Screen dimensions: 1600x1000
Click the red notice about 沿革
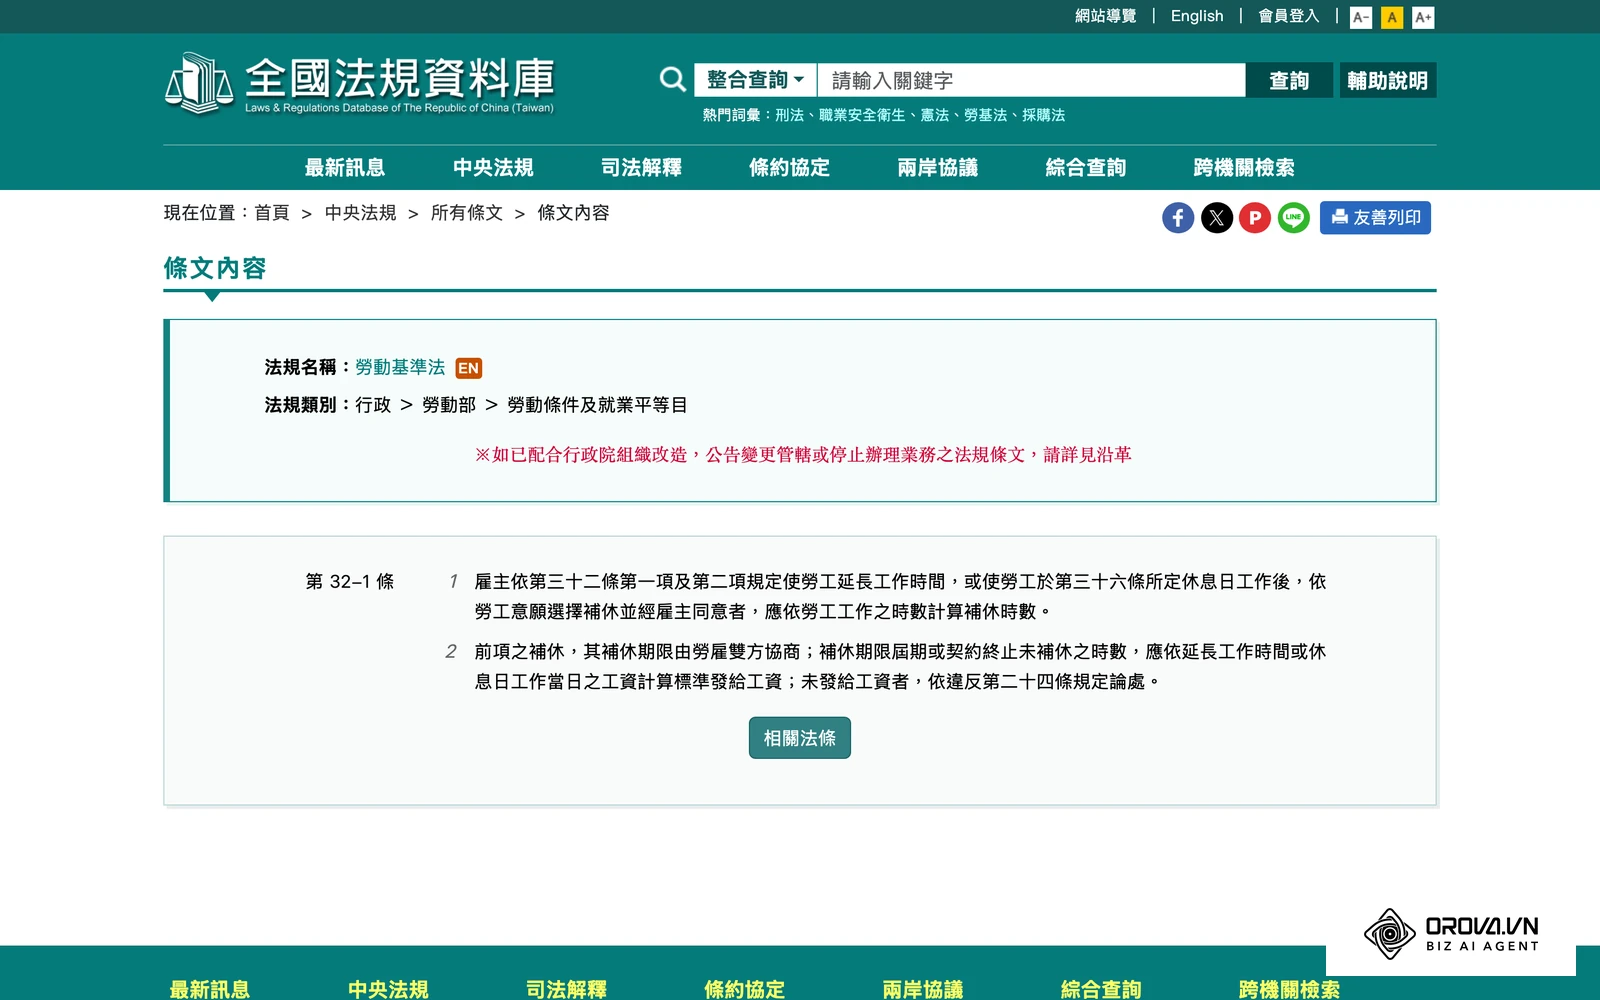coord(803,455)
